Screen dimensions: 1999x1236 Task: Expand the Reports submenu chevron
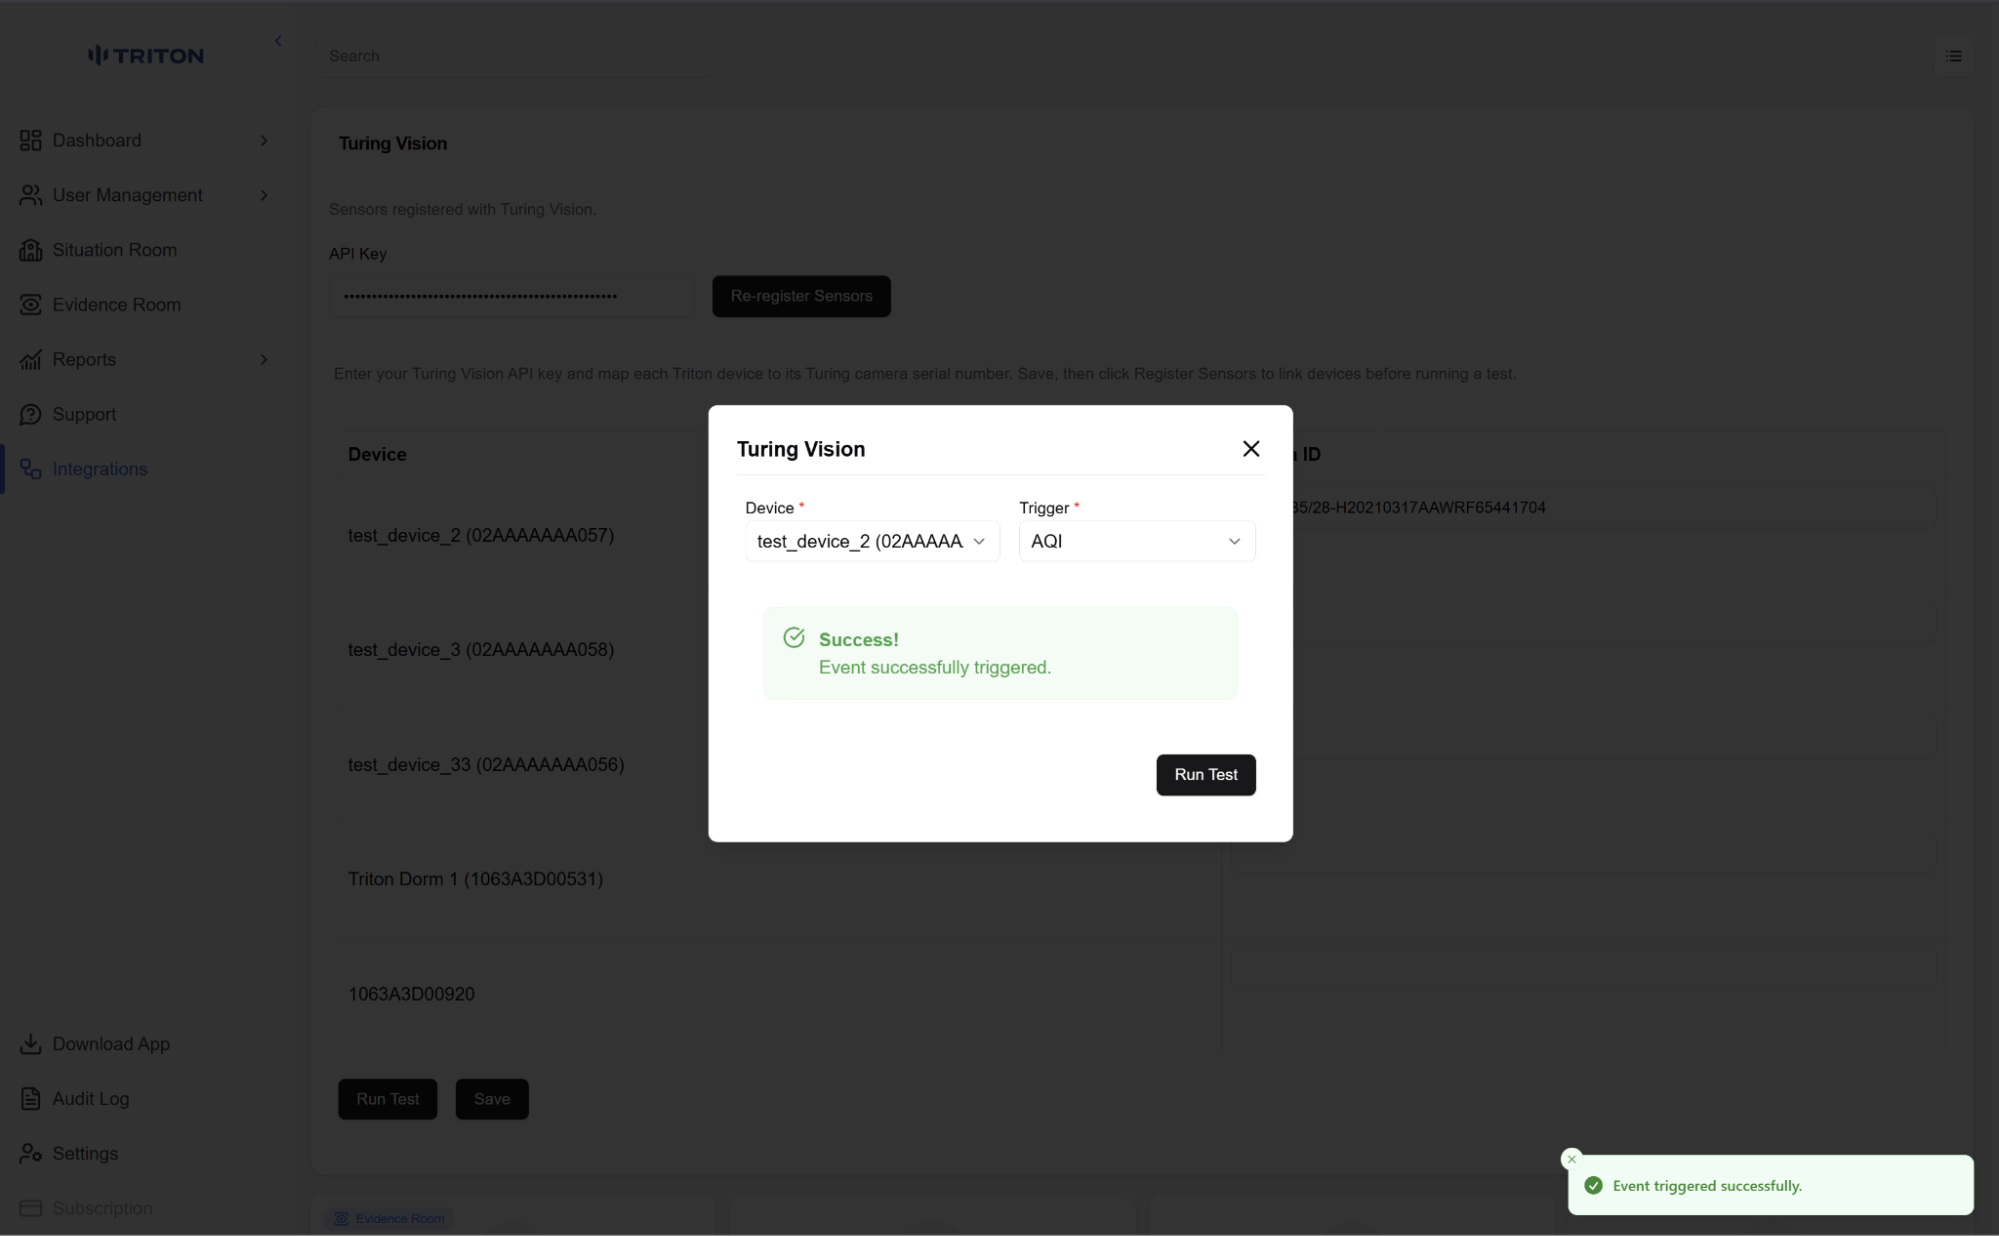point(264,360)
